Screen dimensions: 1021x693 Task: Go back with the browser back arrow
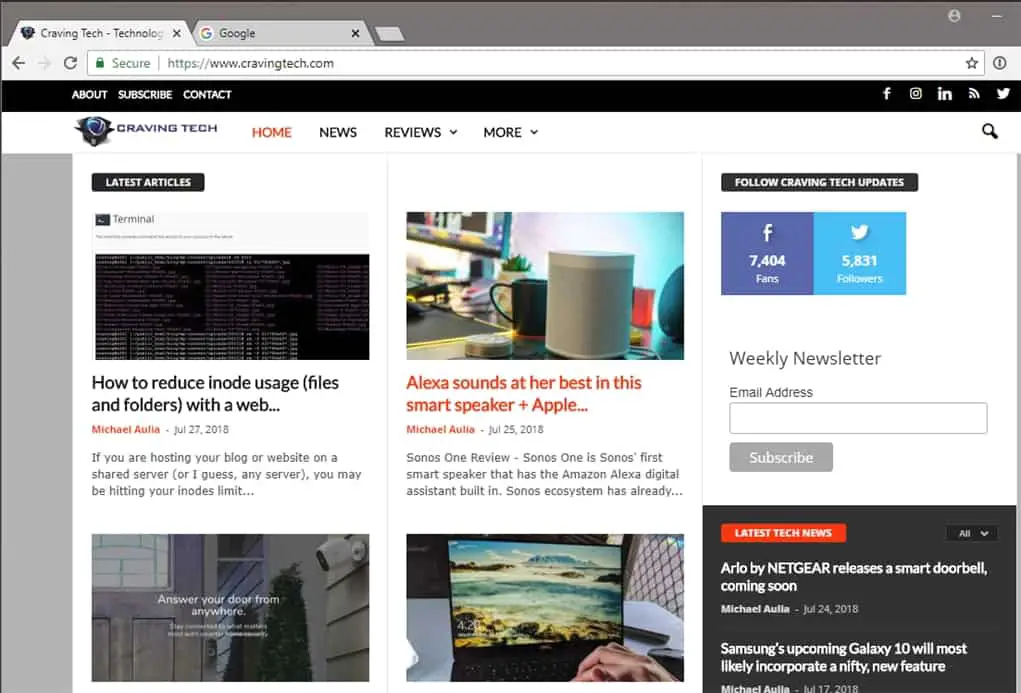point(19,63)
